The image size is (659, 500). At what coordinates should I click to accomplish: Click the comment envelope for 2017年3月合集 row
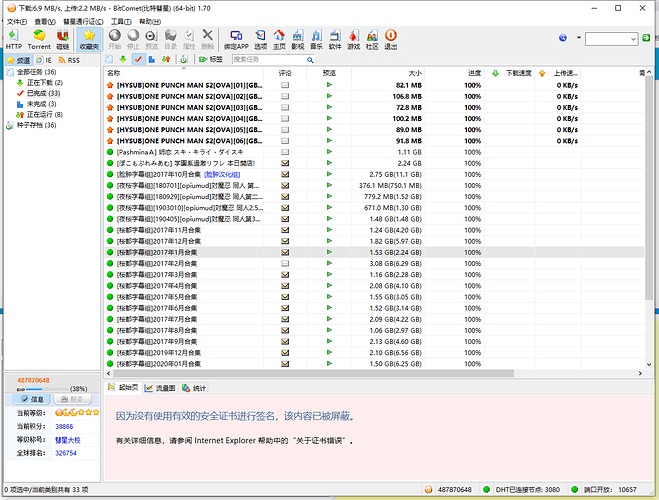[x=285, y=275]
